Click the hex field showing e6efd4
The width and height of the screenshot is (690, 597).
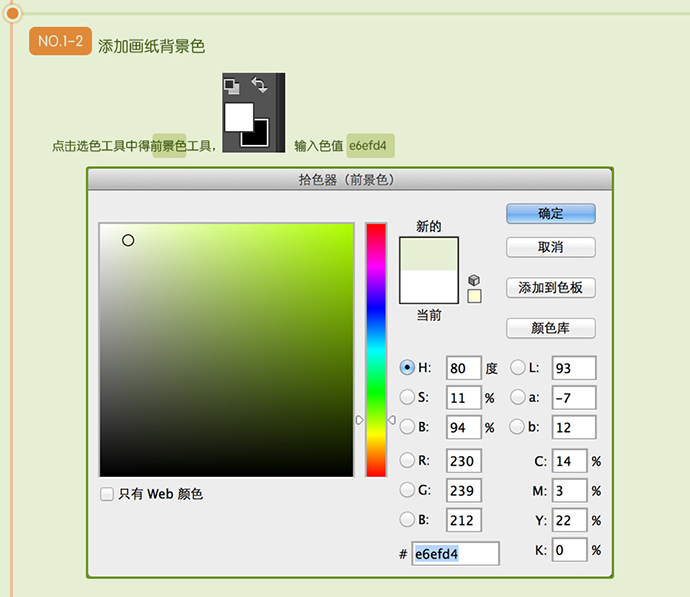coord(454,553)
